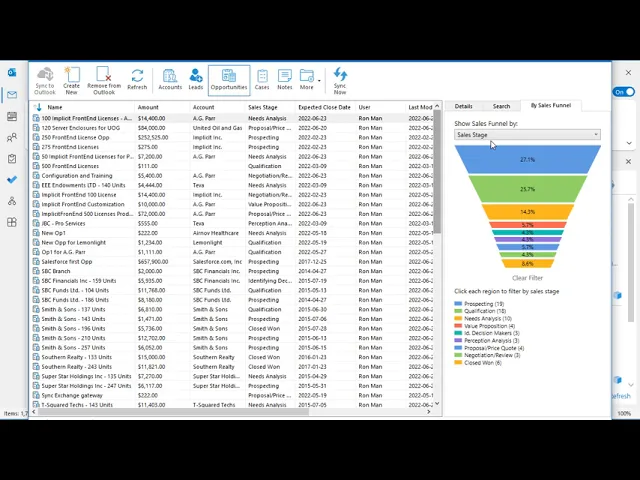Select the Southern Realty - 243 Units row
Screen dimensions: 640x480
tap(233, 367)
